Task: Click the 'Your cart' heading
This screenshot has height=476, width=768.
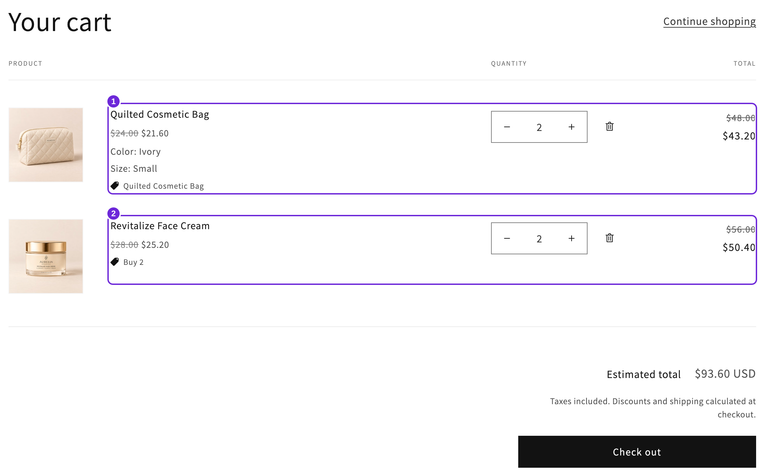Action: [60, 23]
